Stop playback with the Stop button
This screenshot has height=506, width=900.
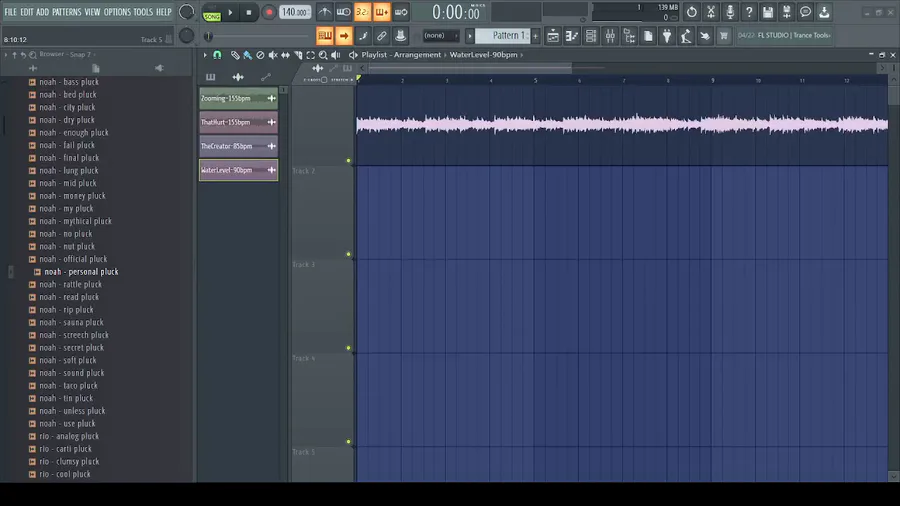(249, 12)
